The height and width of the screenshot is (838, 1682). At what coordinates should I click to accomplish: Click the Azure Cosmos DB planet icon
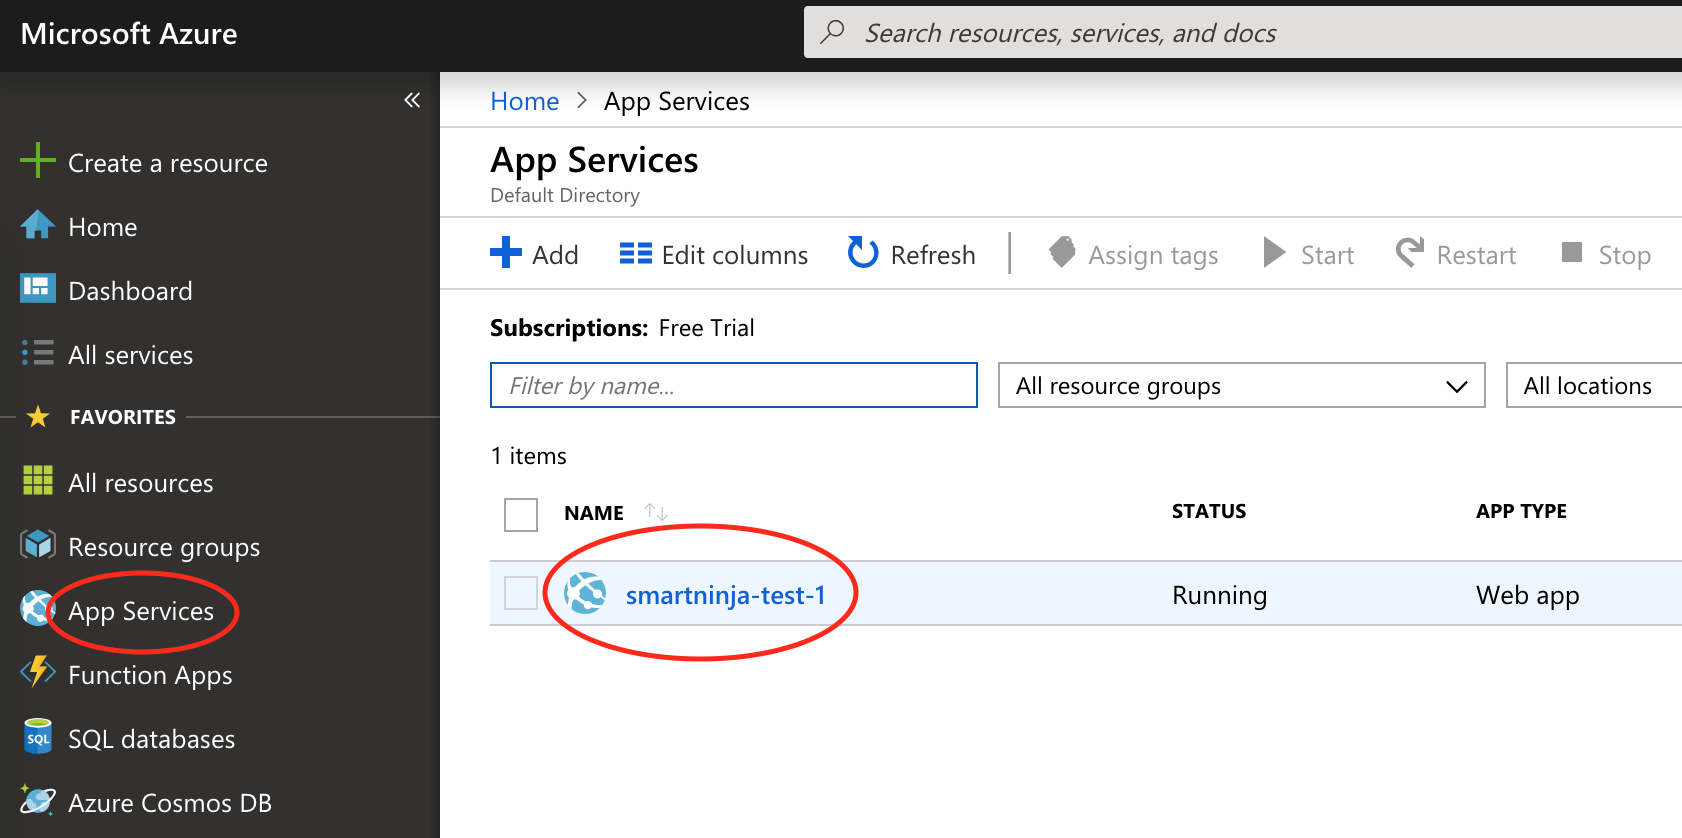click(38, 800)
